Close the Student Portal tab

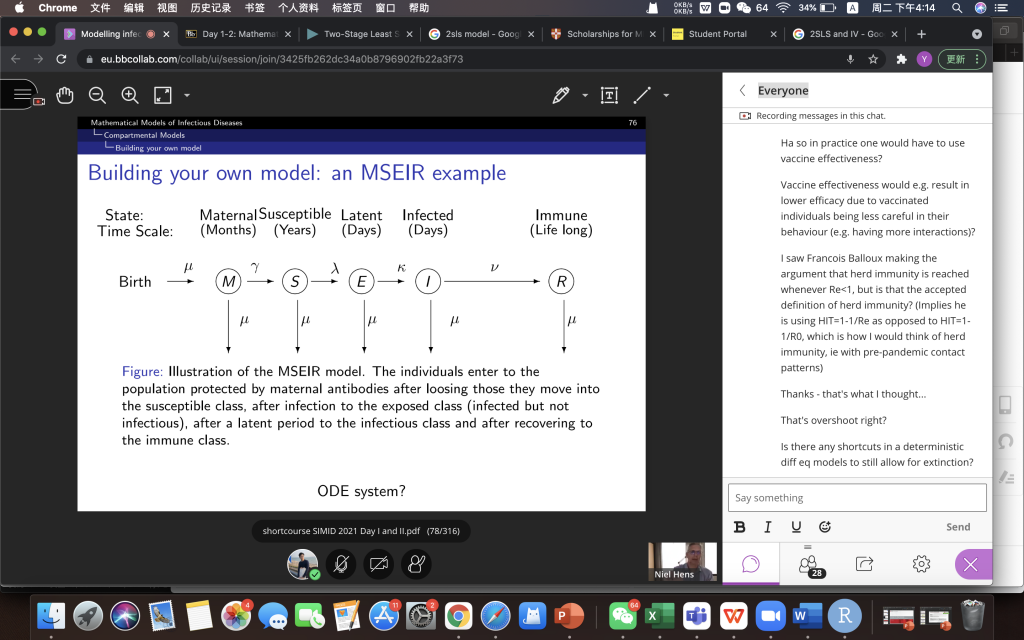click(x=773, y=34)
